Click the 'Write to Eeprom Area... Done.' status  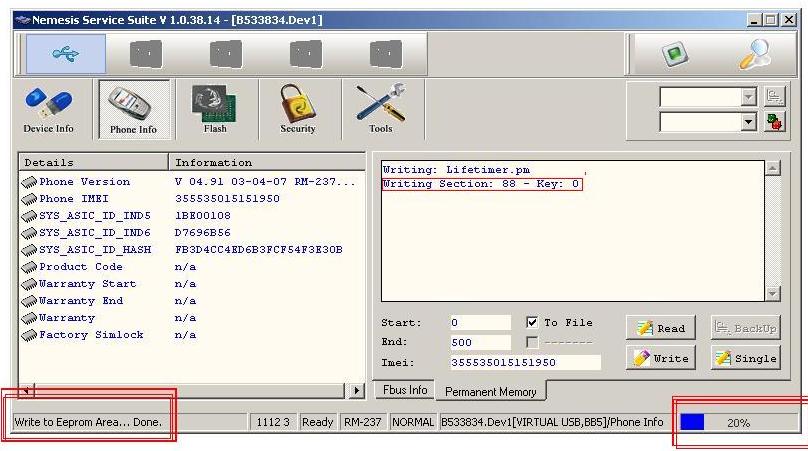[x=88, y=422]
